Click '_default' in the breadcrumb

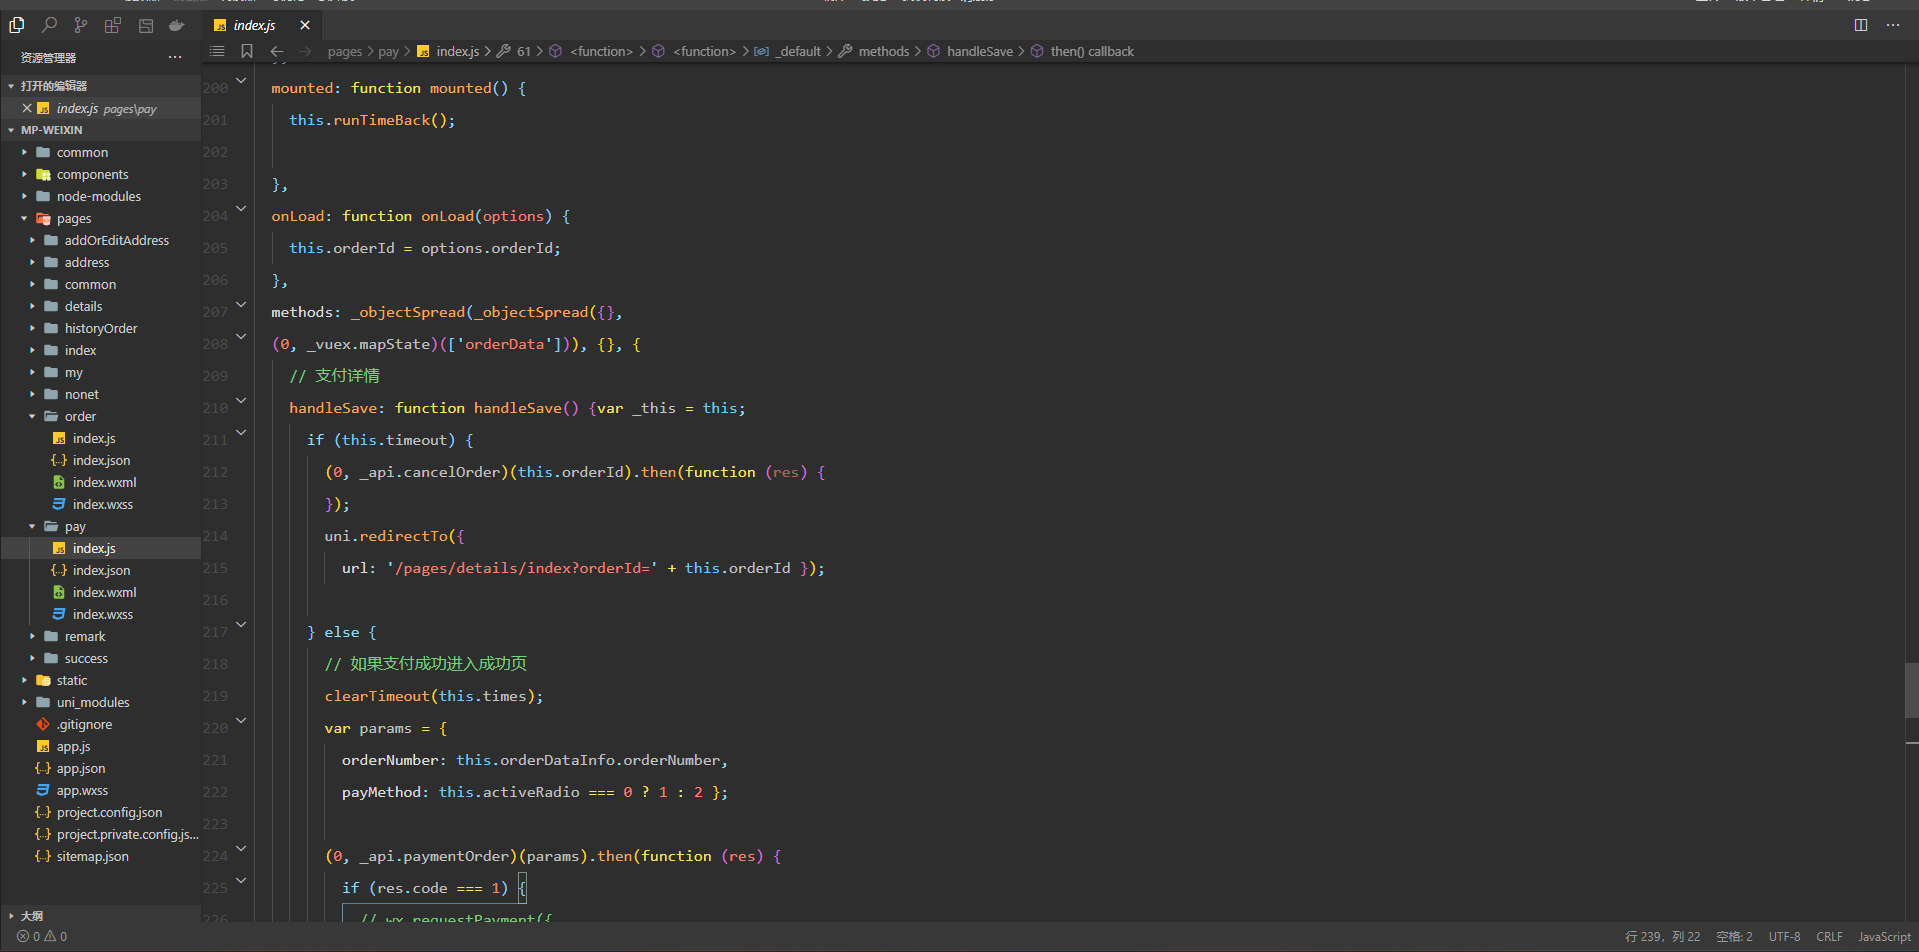800,51
